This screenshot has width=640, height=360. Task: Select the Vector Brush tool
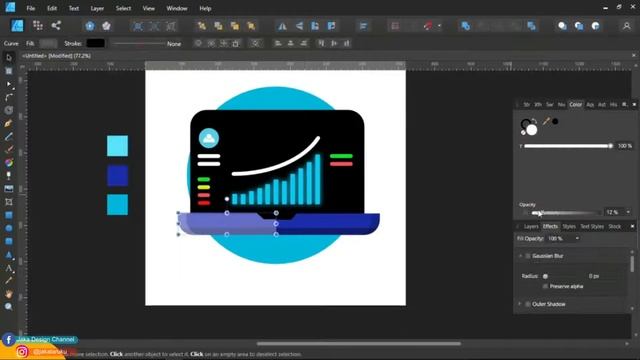coord(9,149)
